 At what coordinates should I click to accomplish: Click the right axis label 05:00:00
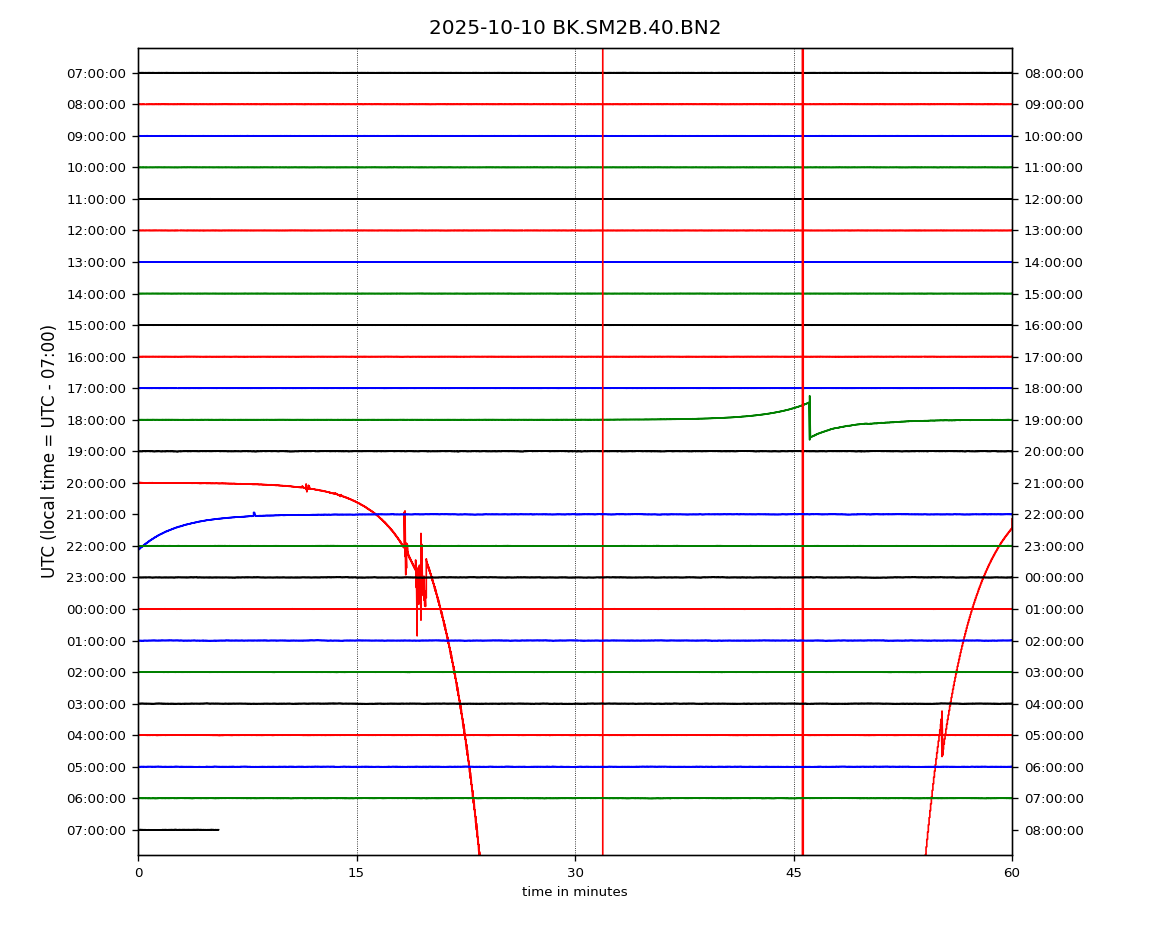1053,735
